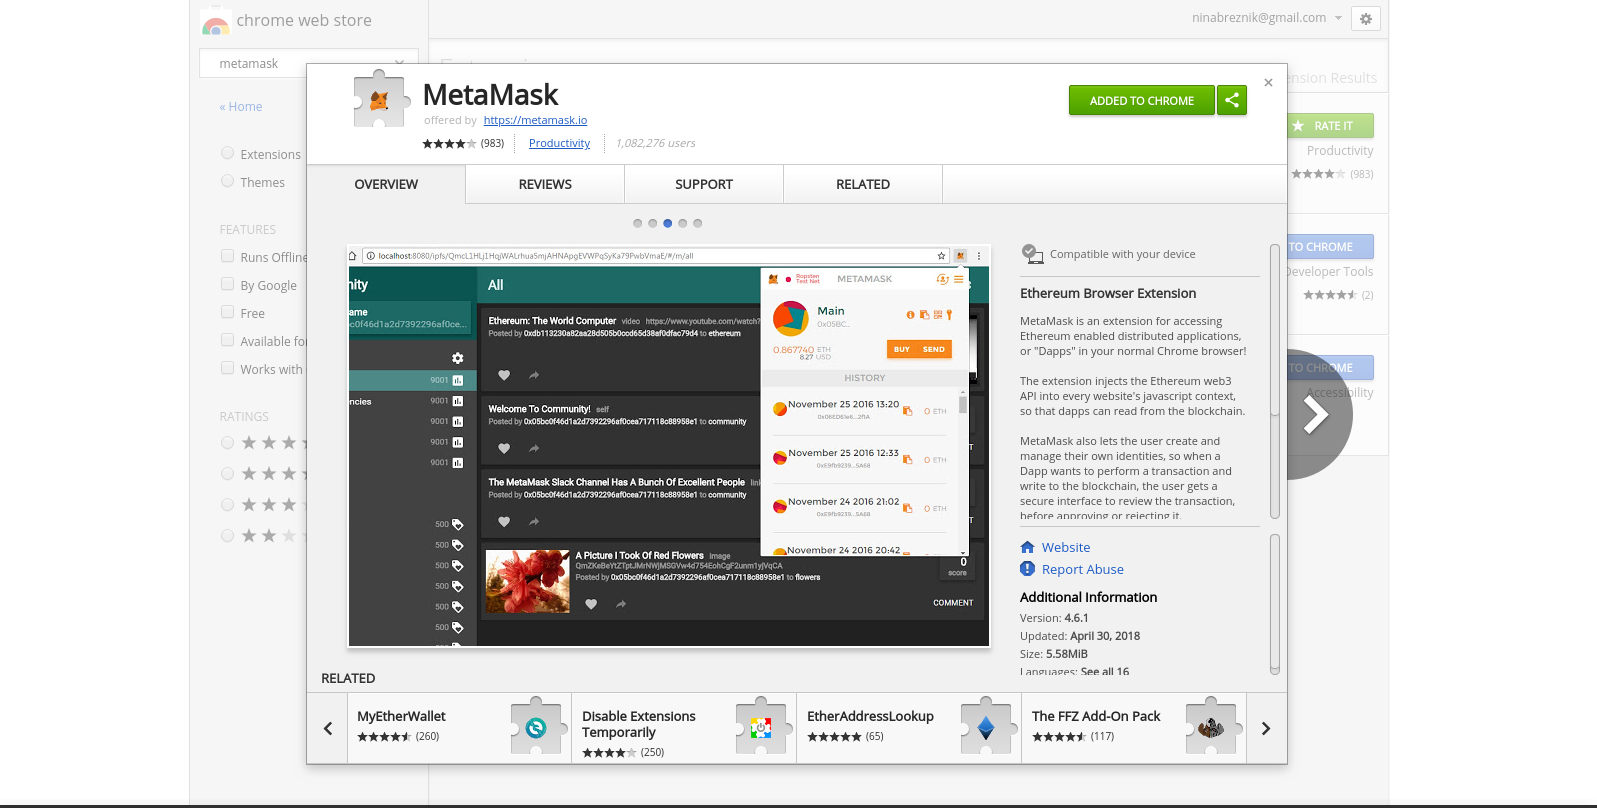Select the fifth screenshot carousel dot
This screenshot has height=808, width=1597.
point(698,223)
